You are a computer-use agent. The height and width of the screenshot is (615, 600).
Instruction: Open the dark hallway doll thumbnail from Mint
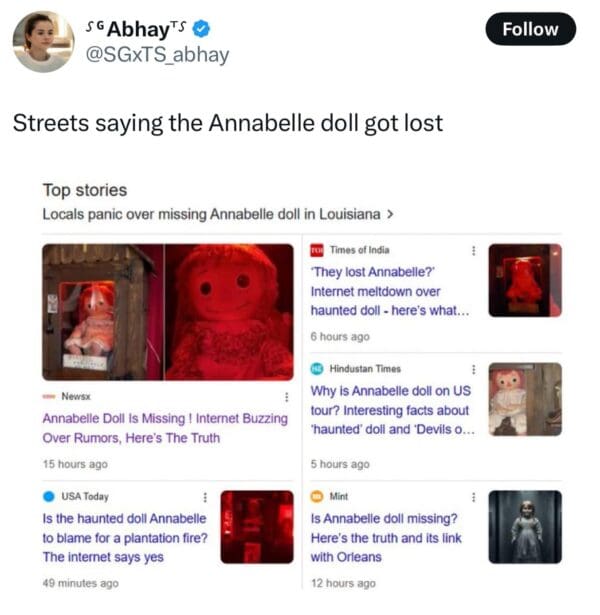[525, 527]
